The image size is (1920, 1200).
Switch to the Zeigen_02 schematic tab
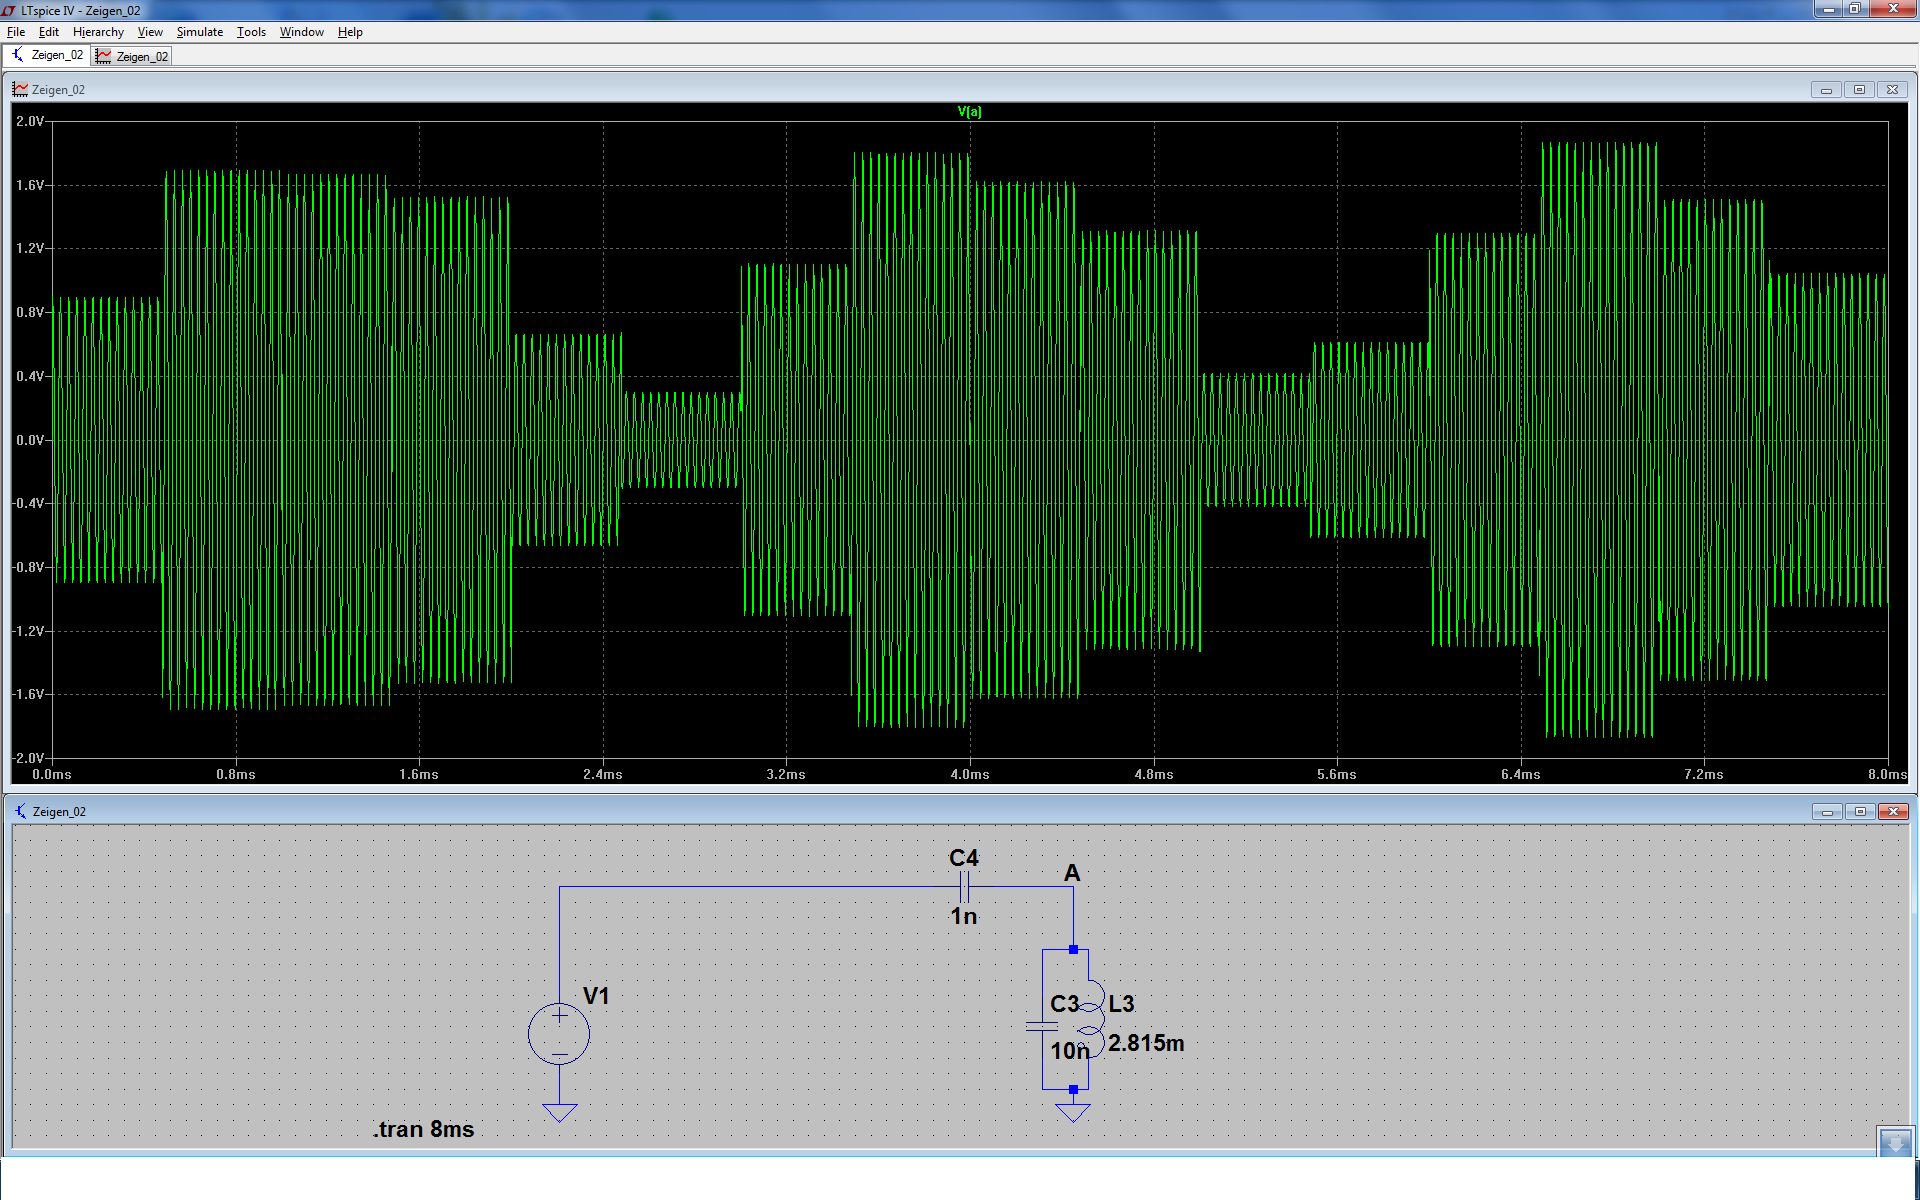[47, 55]
